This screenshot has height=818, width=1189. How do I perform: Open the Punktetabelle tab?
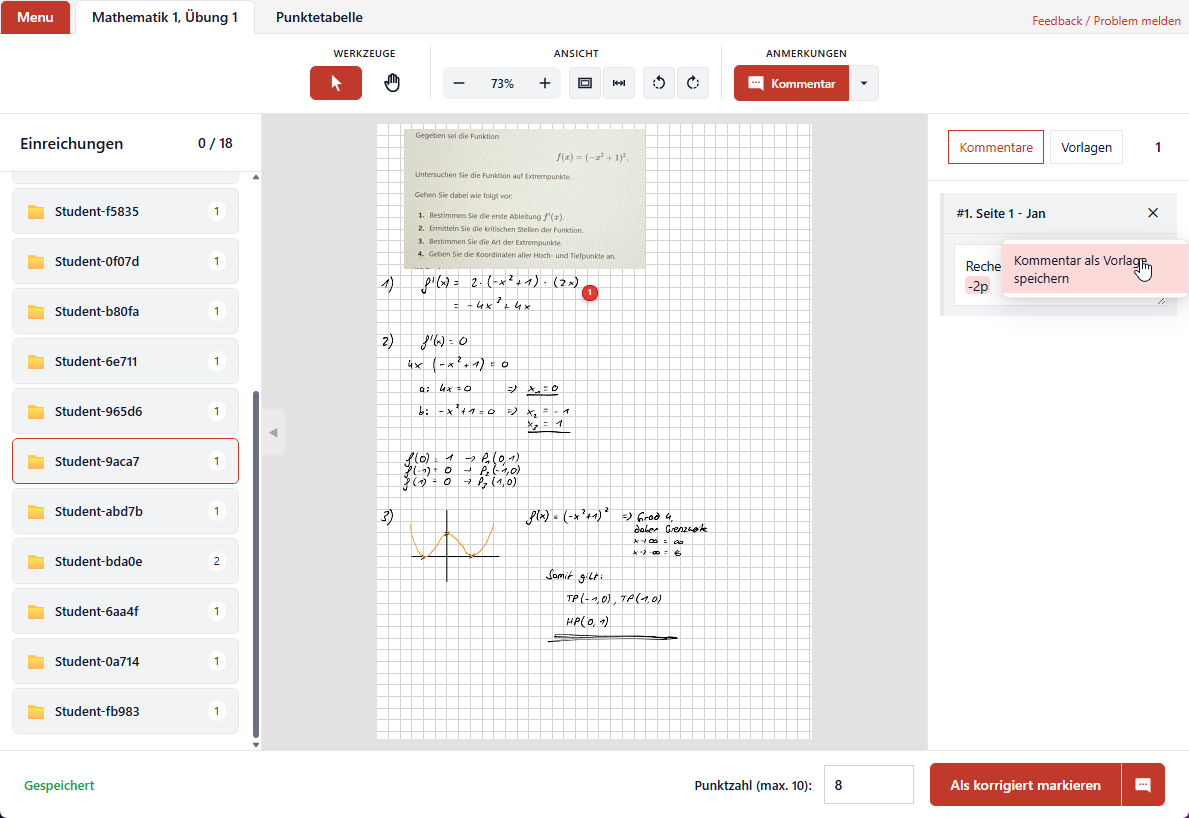tap(319, 17)
